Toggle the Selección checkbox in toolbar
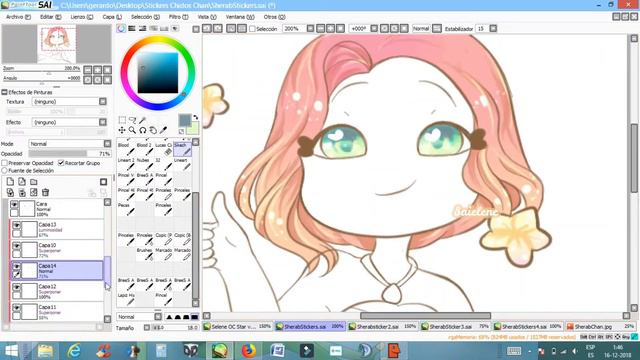The image size is (640, 360). [252, 29]
